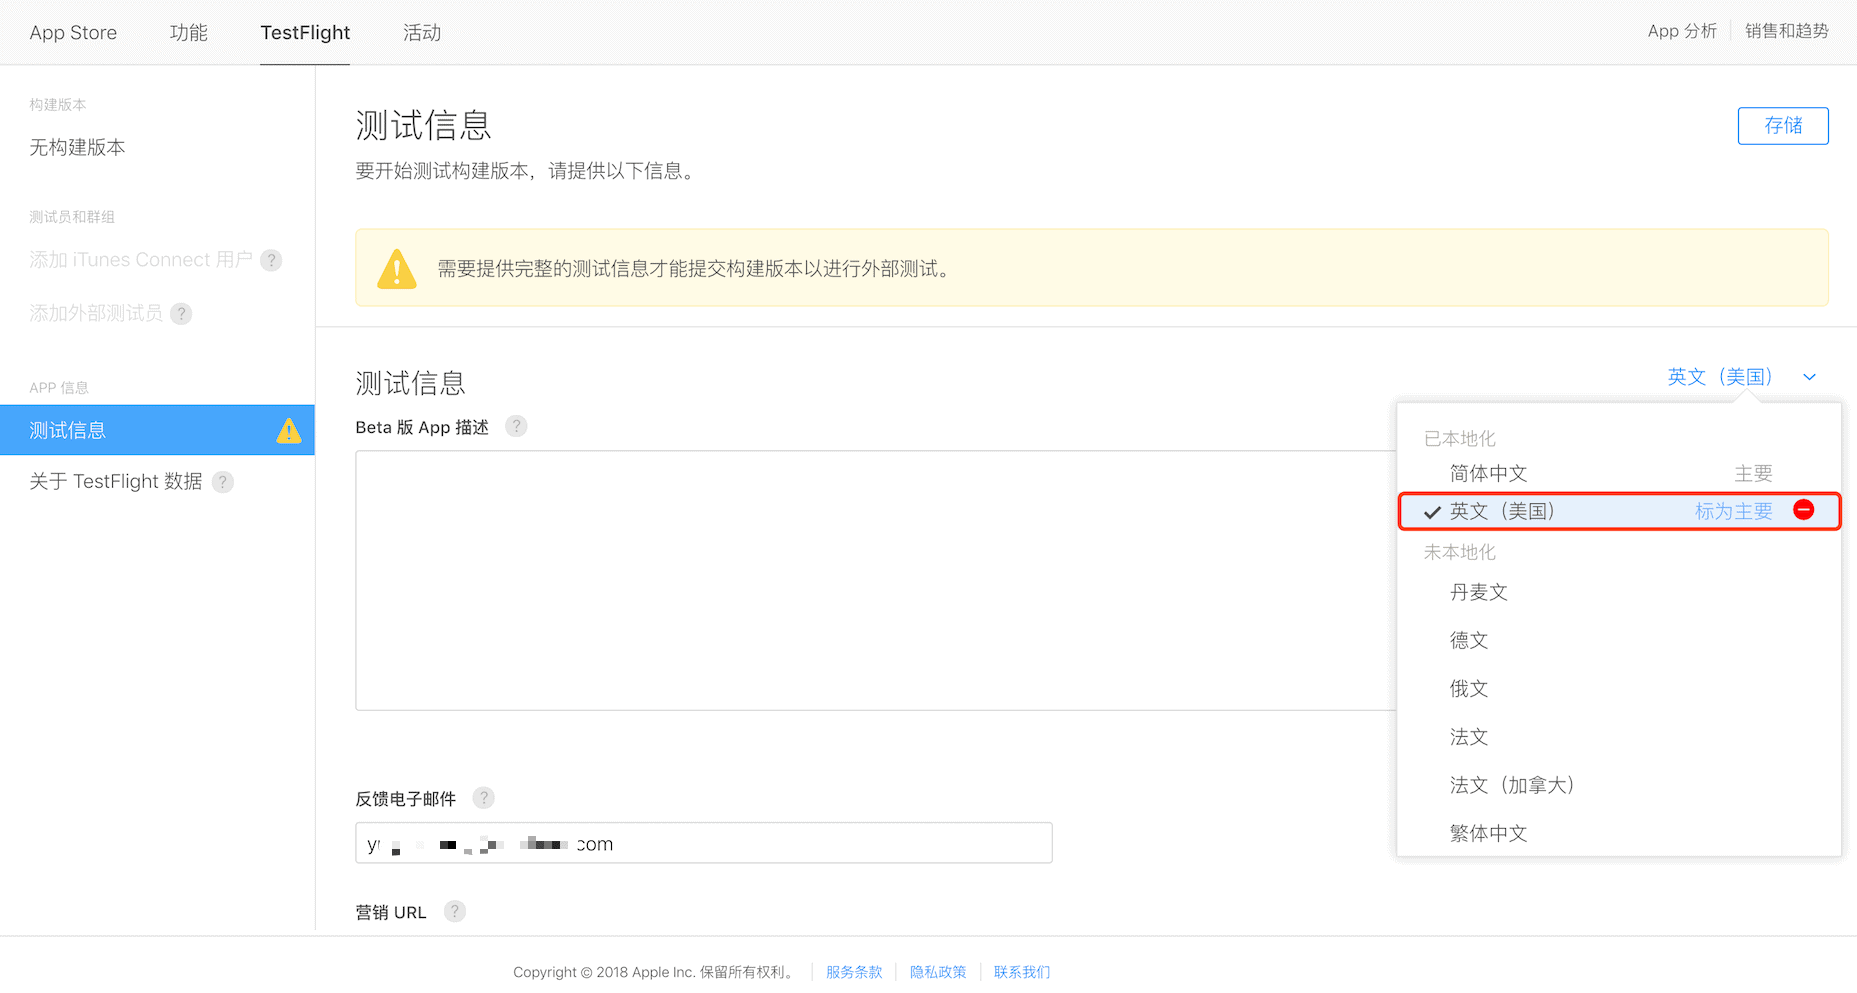Open the 活动 tab
The height and width of the screenshot is (993, 1857).
[422, 33]
